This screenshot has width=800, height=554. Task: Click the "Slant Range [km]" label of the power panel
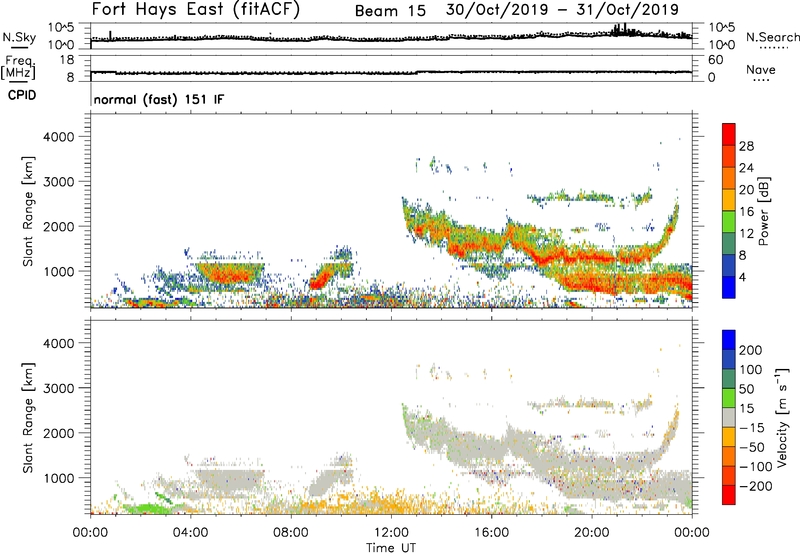tap(28, 211)
